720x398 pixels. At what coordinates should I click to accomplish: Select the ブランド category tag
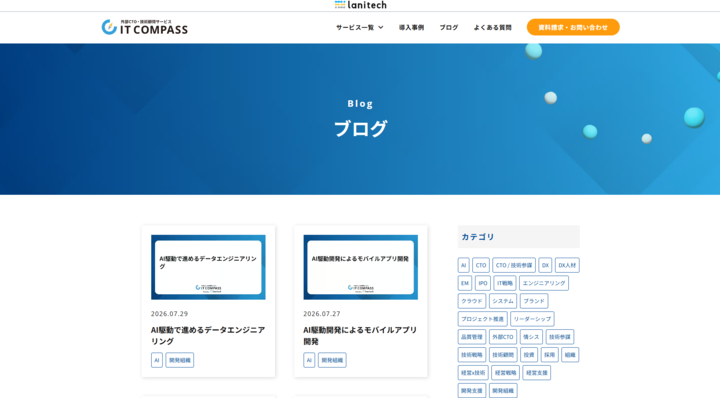pos(534,301)
